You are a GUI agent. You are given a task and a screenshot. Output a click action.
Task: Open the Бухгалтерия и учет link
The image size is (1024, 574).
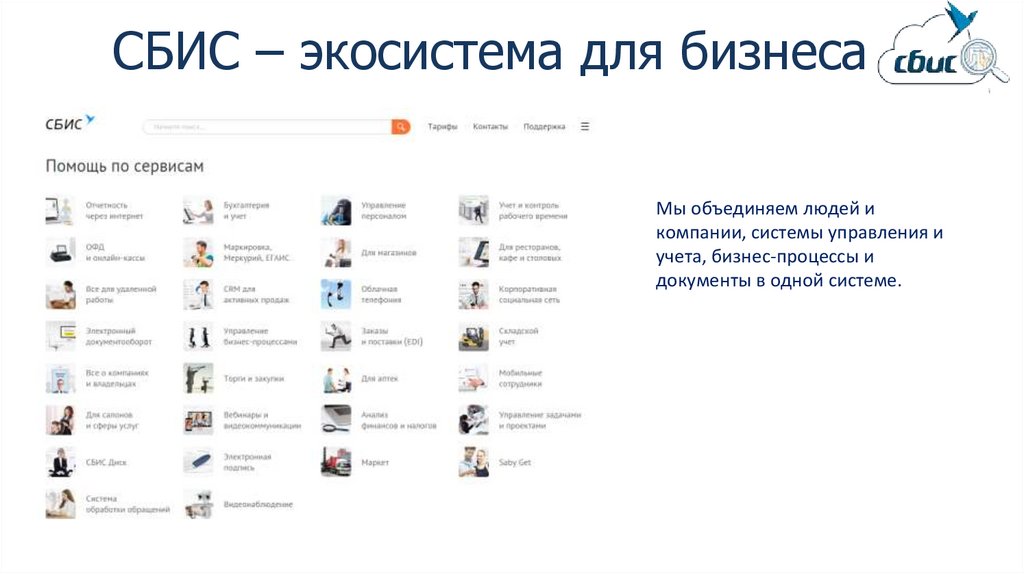tap(246, 210)
